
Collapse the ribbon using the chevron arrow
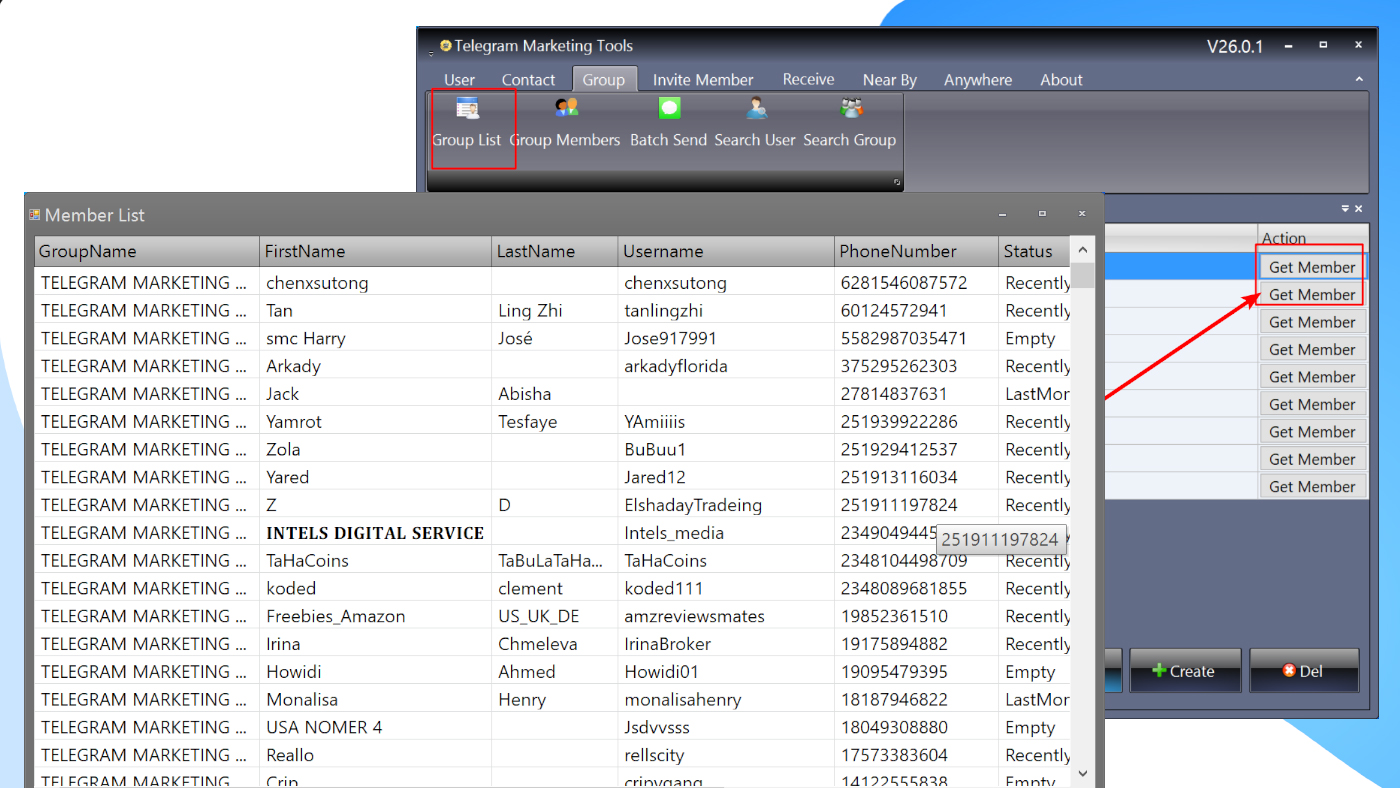click(1359, 79)
